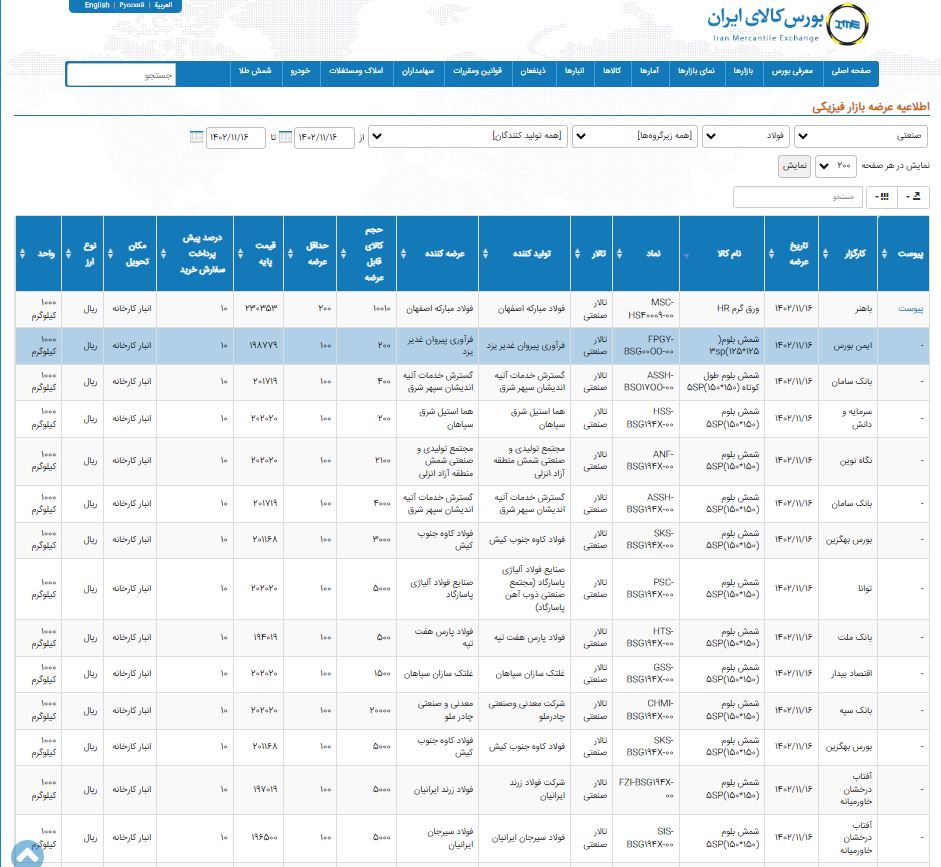Open the بازارها menu item

coord(744,71)
